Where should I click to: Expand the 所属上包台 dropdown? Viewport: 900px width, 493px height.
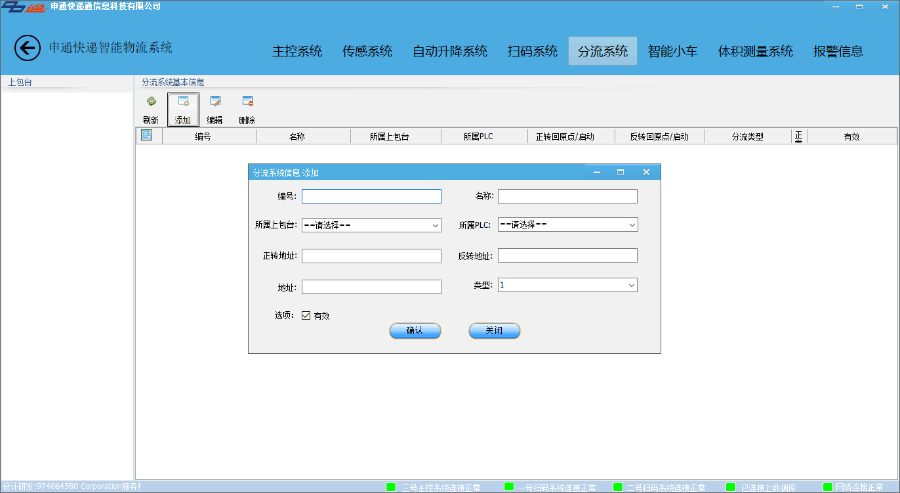[435, 226]
